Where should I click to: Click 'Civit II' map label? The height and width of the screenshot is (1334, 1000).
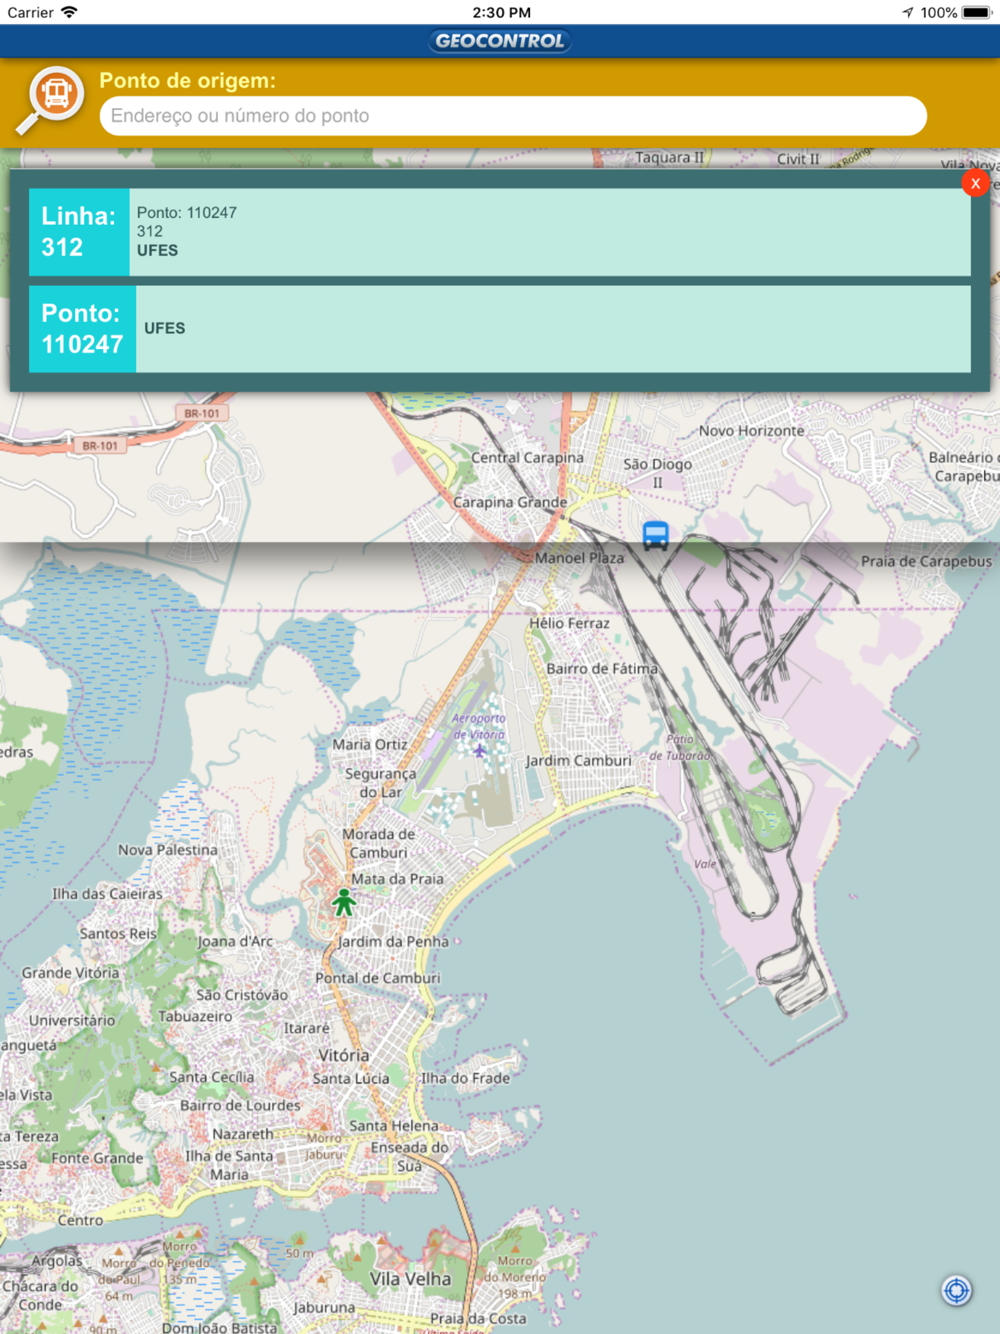798,159
